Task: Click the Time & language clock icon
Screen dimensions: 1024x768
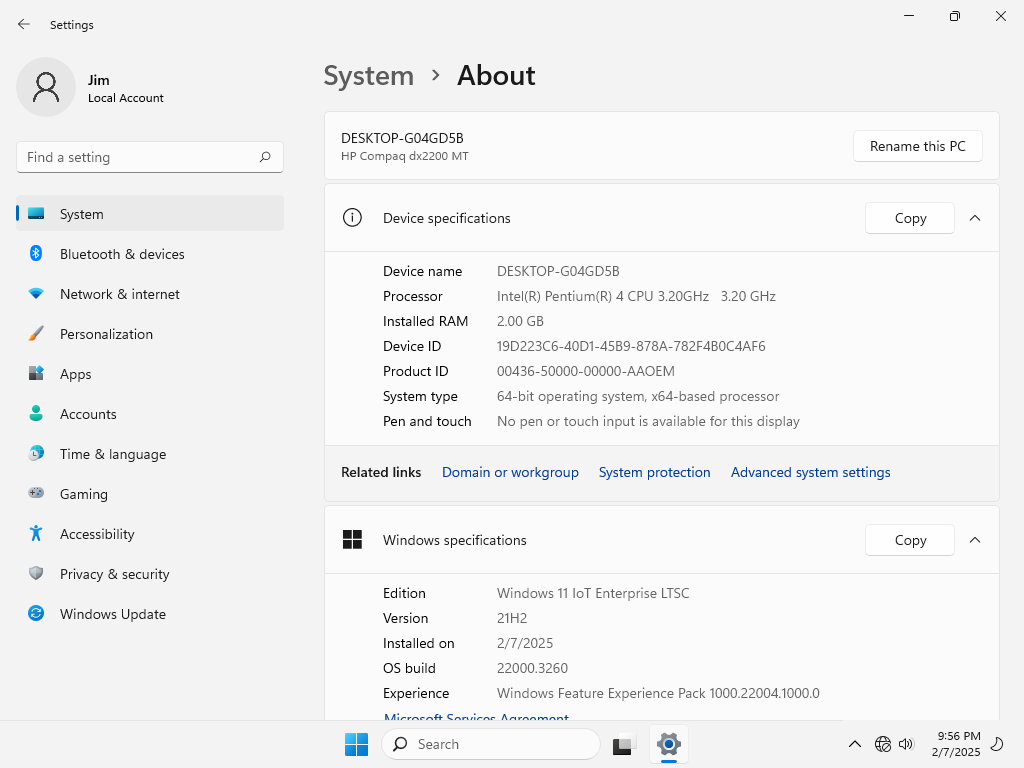Action: tap(36, 453)
